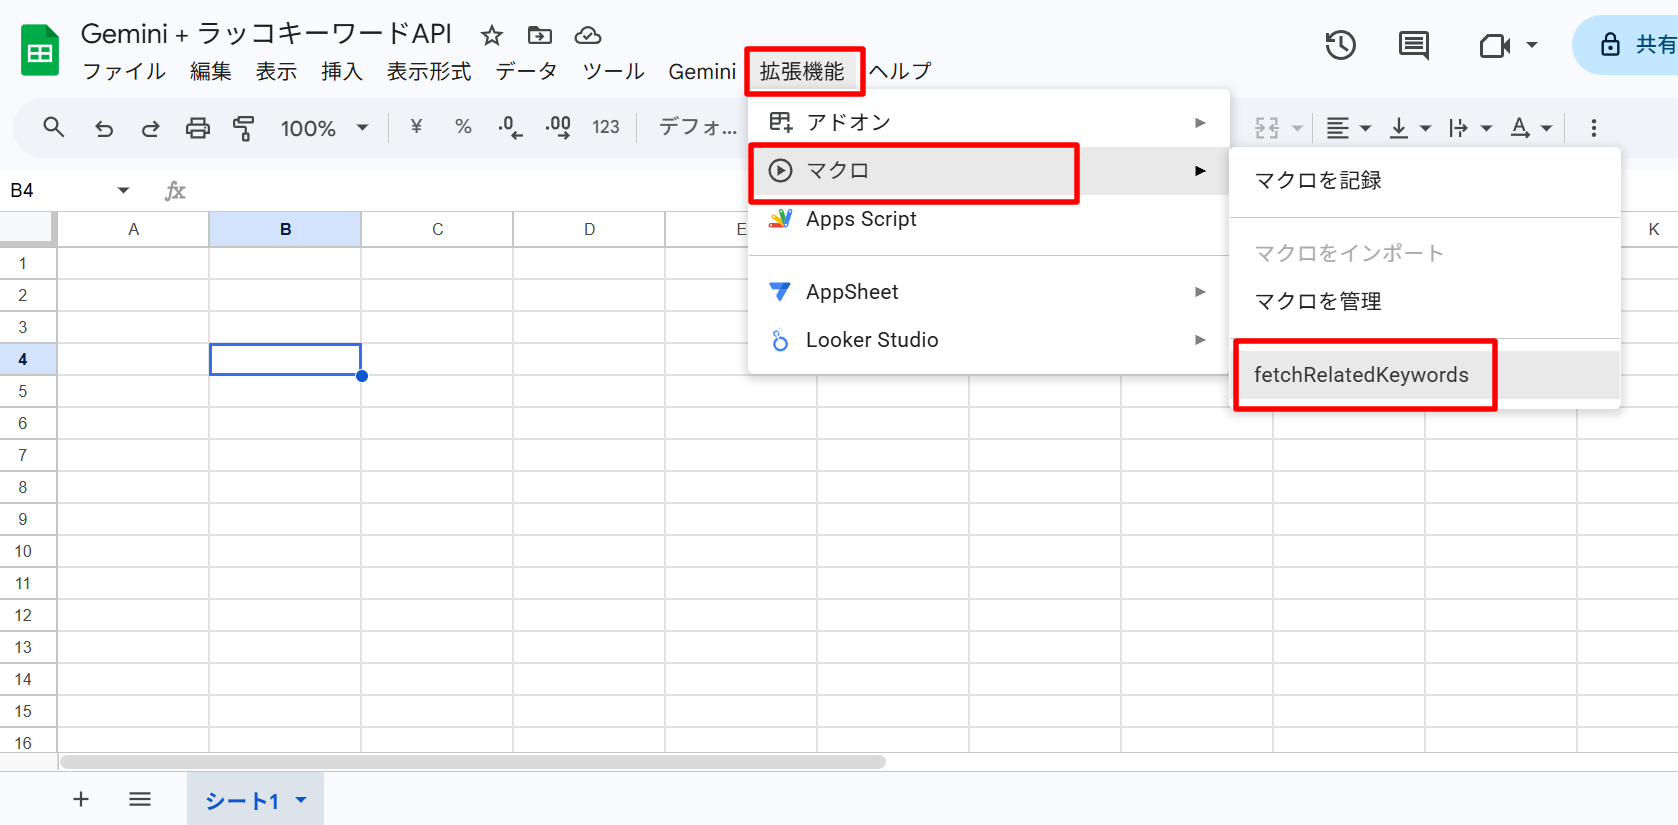Viewport: 1678px width, 825px height.
Task: Apply percent format
Action: click(x=463, y=127)
